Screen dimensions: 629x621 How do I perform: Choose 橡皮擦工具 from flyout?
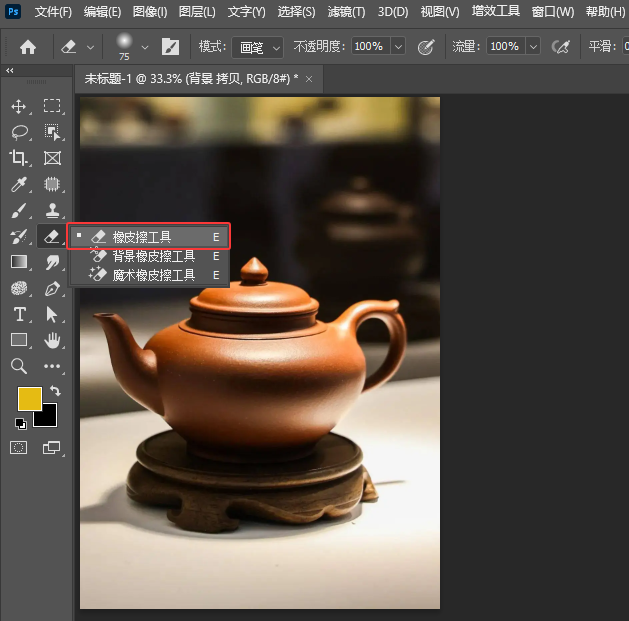pos(149,237)
